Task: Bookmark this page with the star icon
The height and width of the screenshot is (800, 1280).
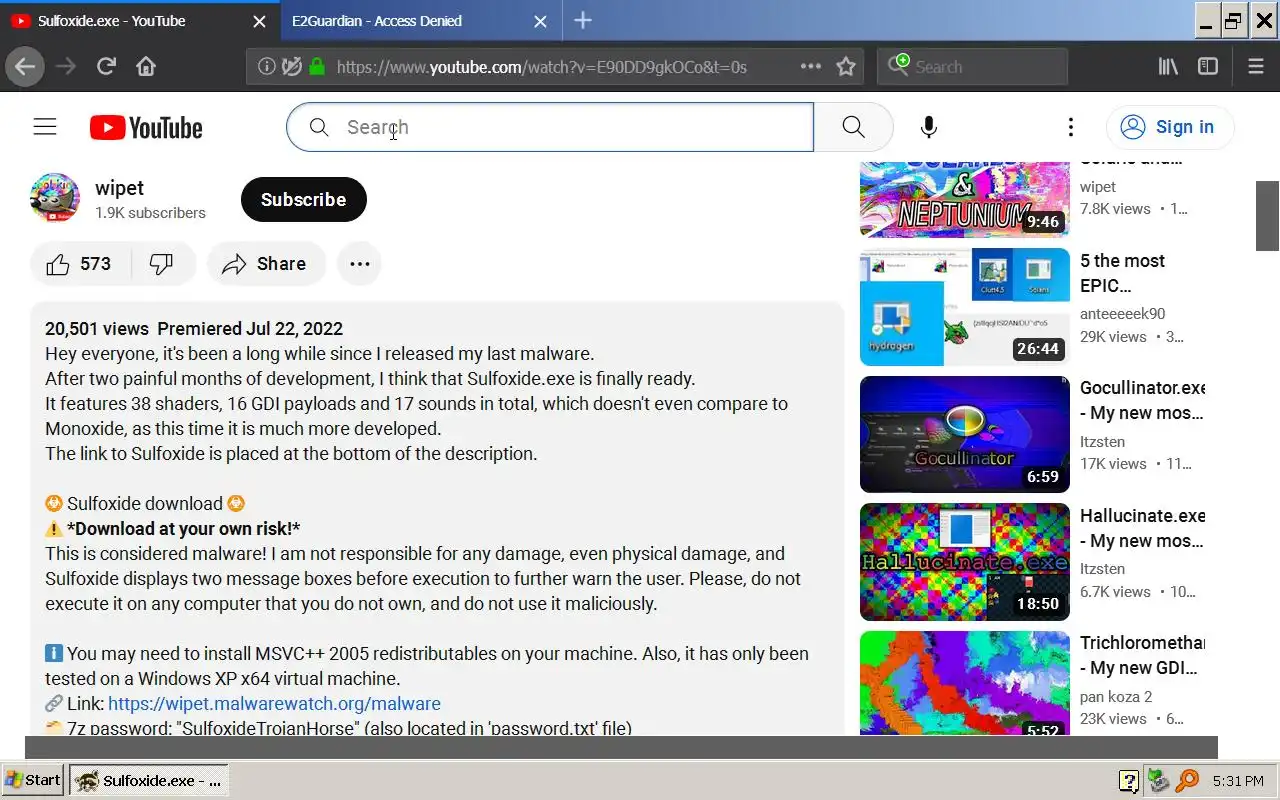Action: pyautogui.click(x=846, y=67)
